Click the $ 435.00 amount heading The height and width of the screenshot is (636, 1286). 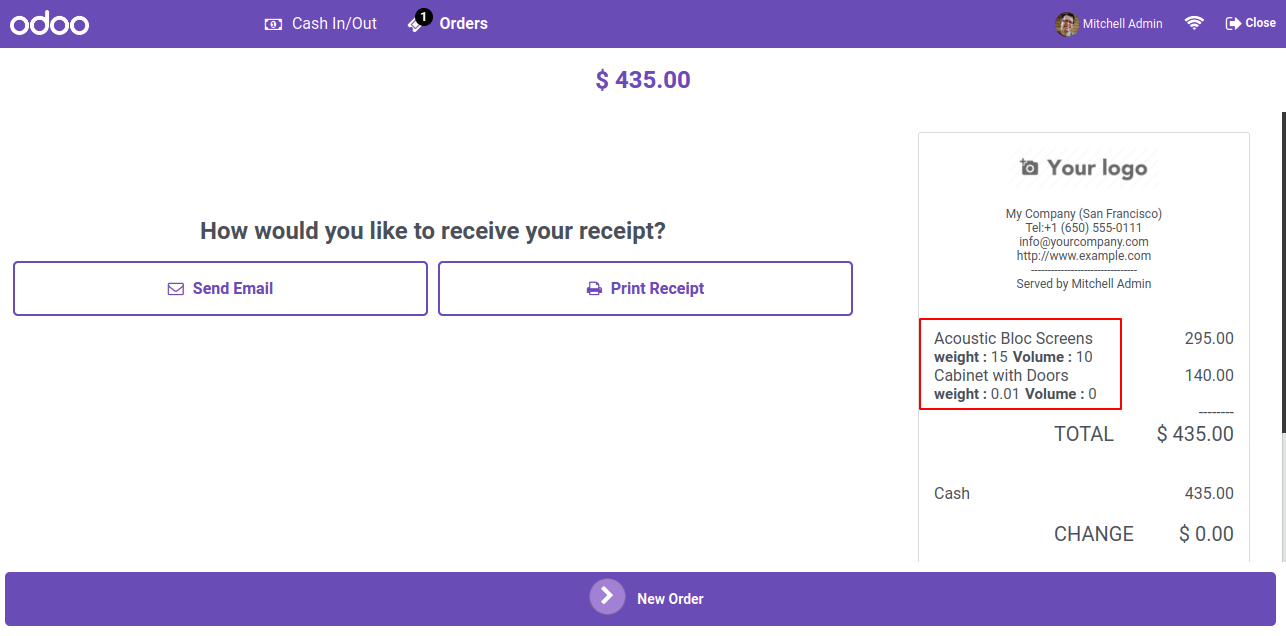tap(643, 80)
